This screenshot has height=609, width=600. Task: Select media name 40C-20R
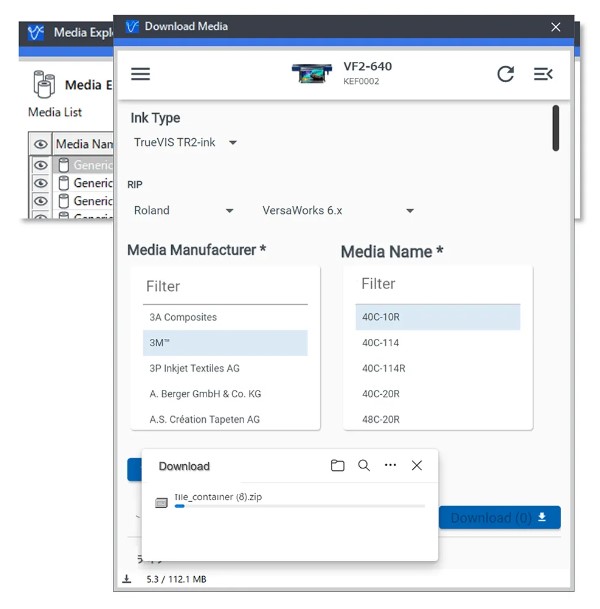pyautogui.click(x=438, y=394)
